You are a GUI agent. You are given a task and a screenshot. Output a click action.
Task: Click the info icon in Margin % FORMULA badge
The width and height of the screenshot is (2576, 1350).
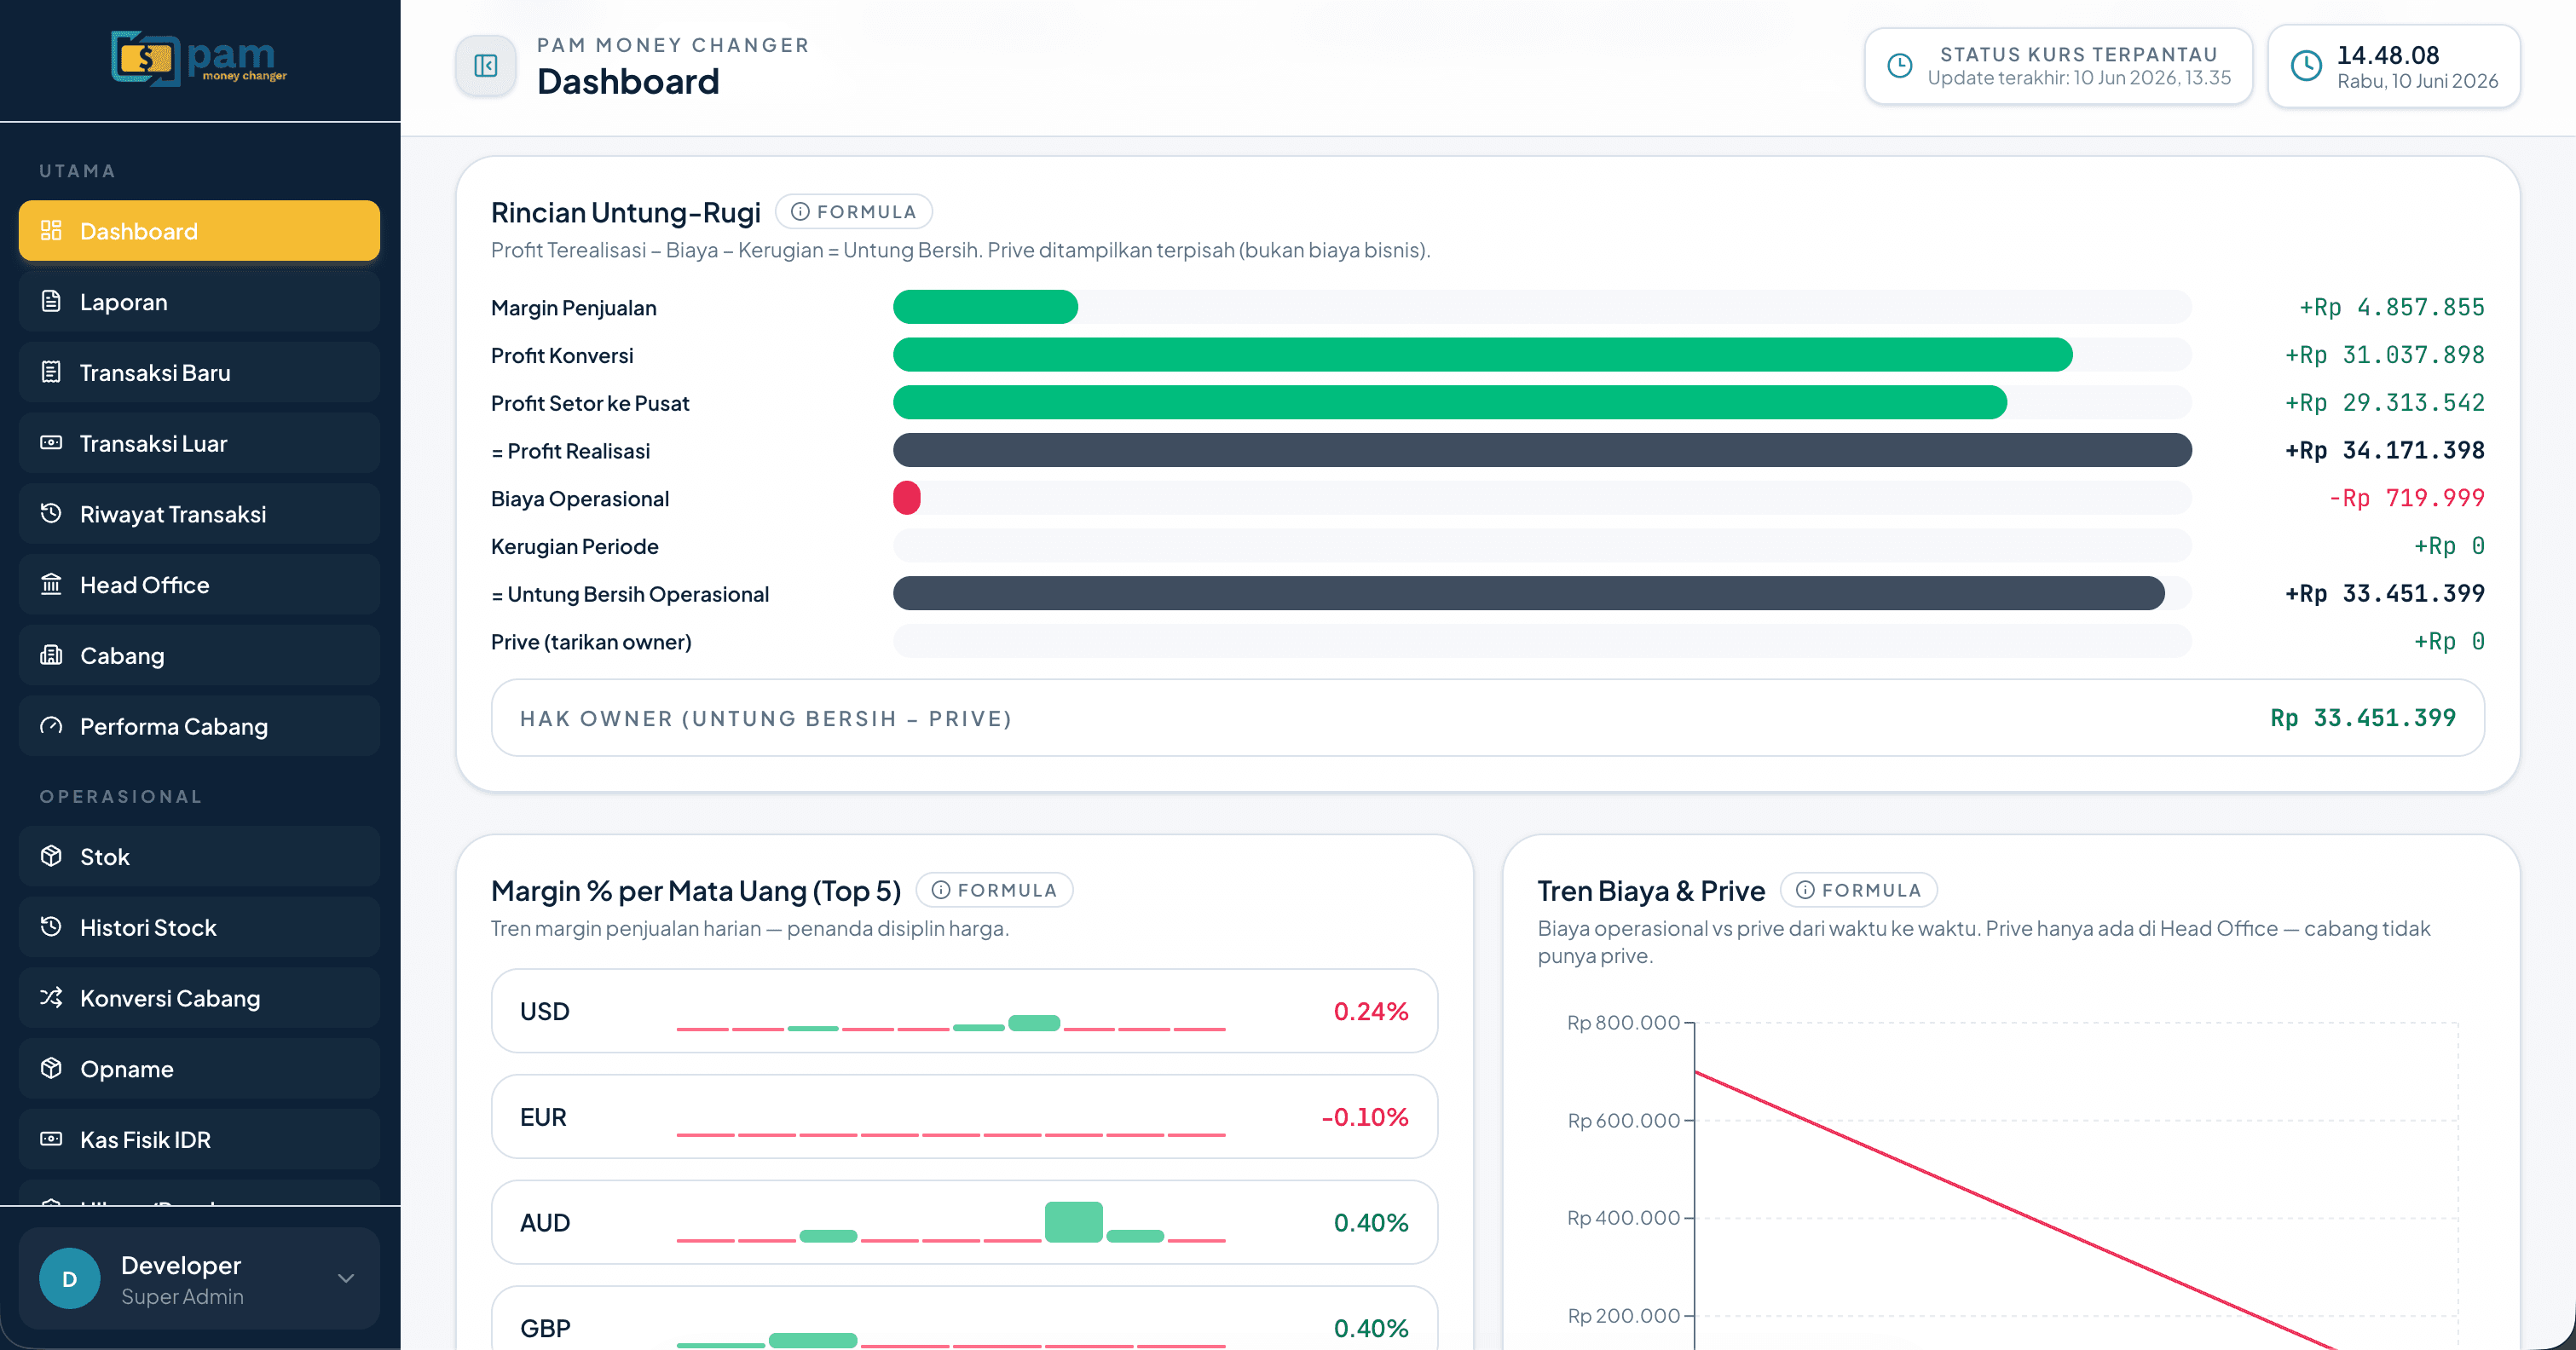[x=941, y=890]
